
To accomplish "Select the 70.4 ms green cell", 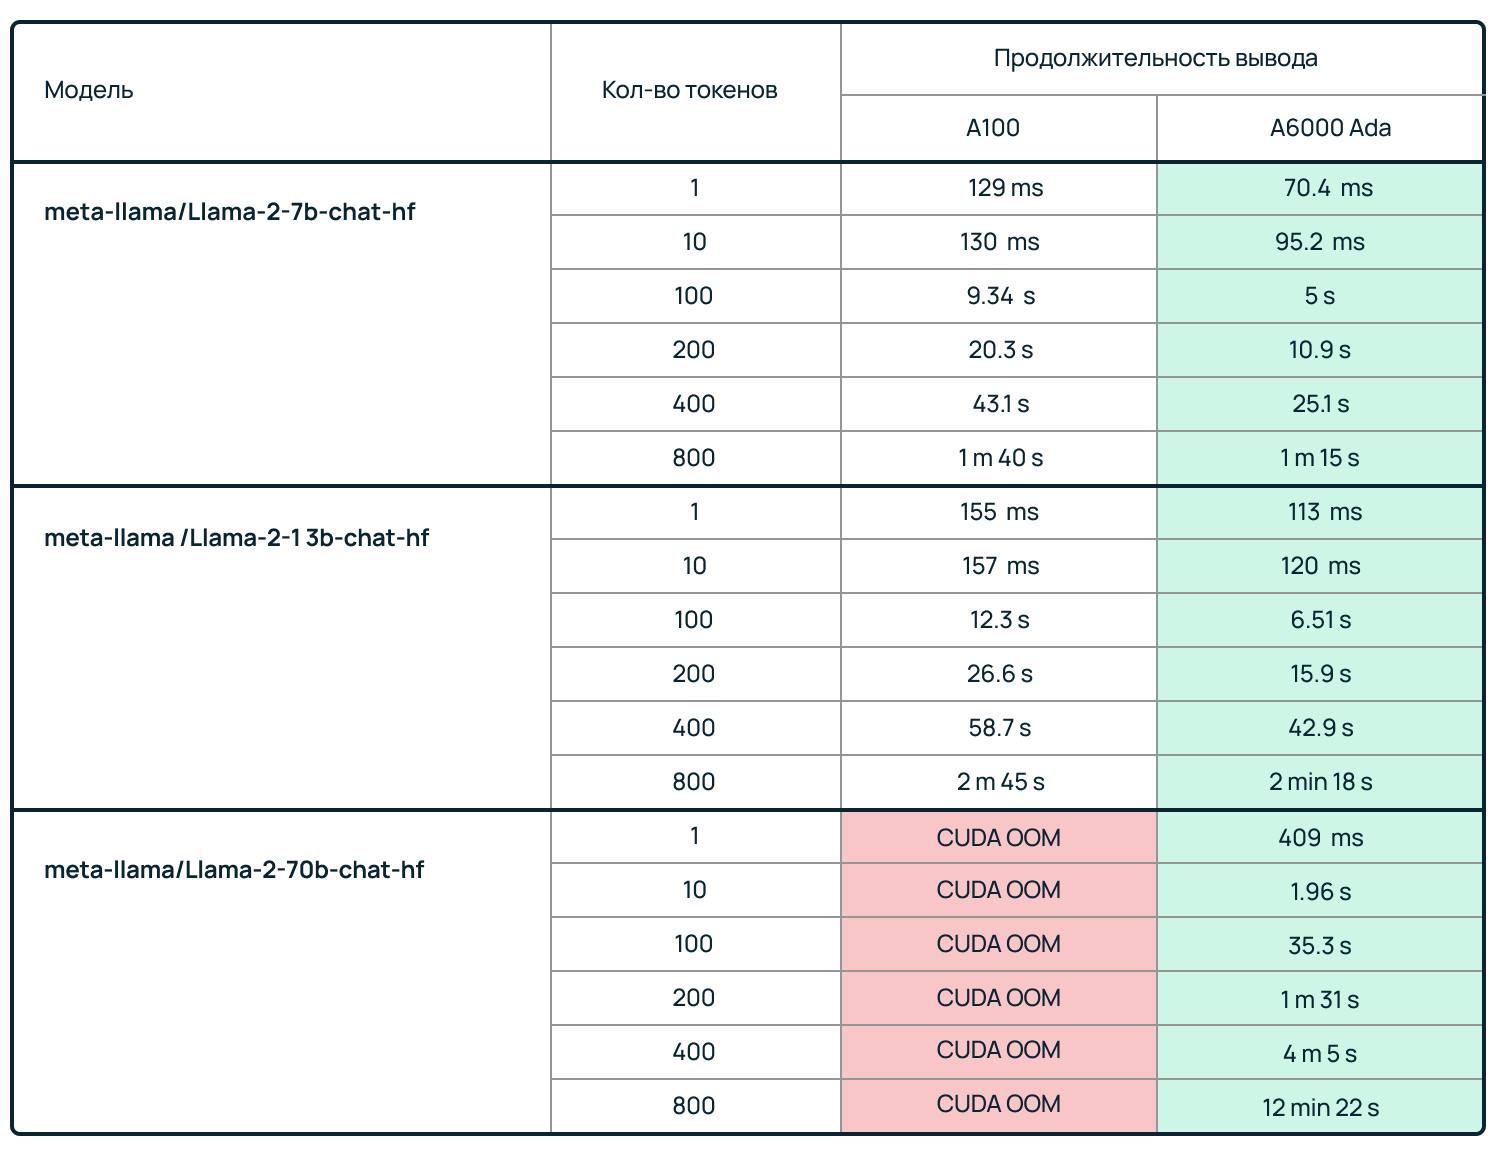I will (x=1327, y=188).
